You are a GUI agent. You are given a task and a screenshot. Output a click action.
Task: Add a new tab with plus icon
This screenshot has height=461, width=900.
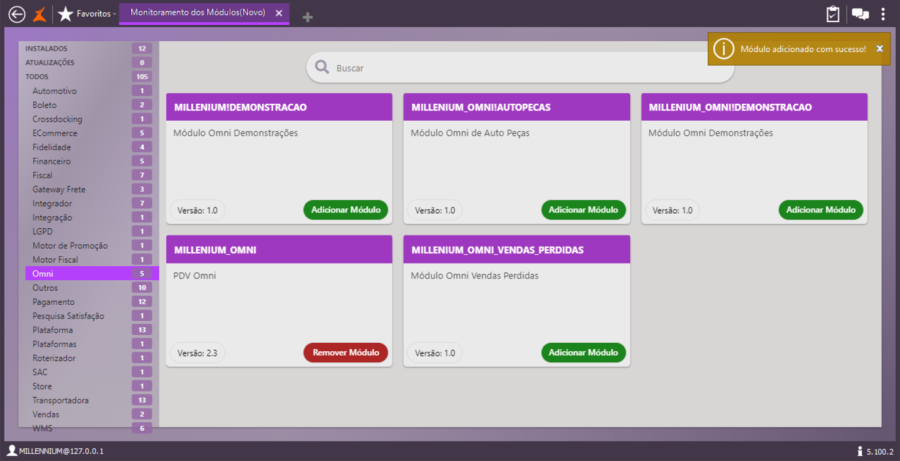308,17
